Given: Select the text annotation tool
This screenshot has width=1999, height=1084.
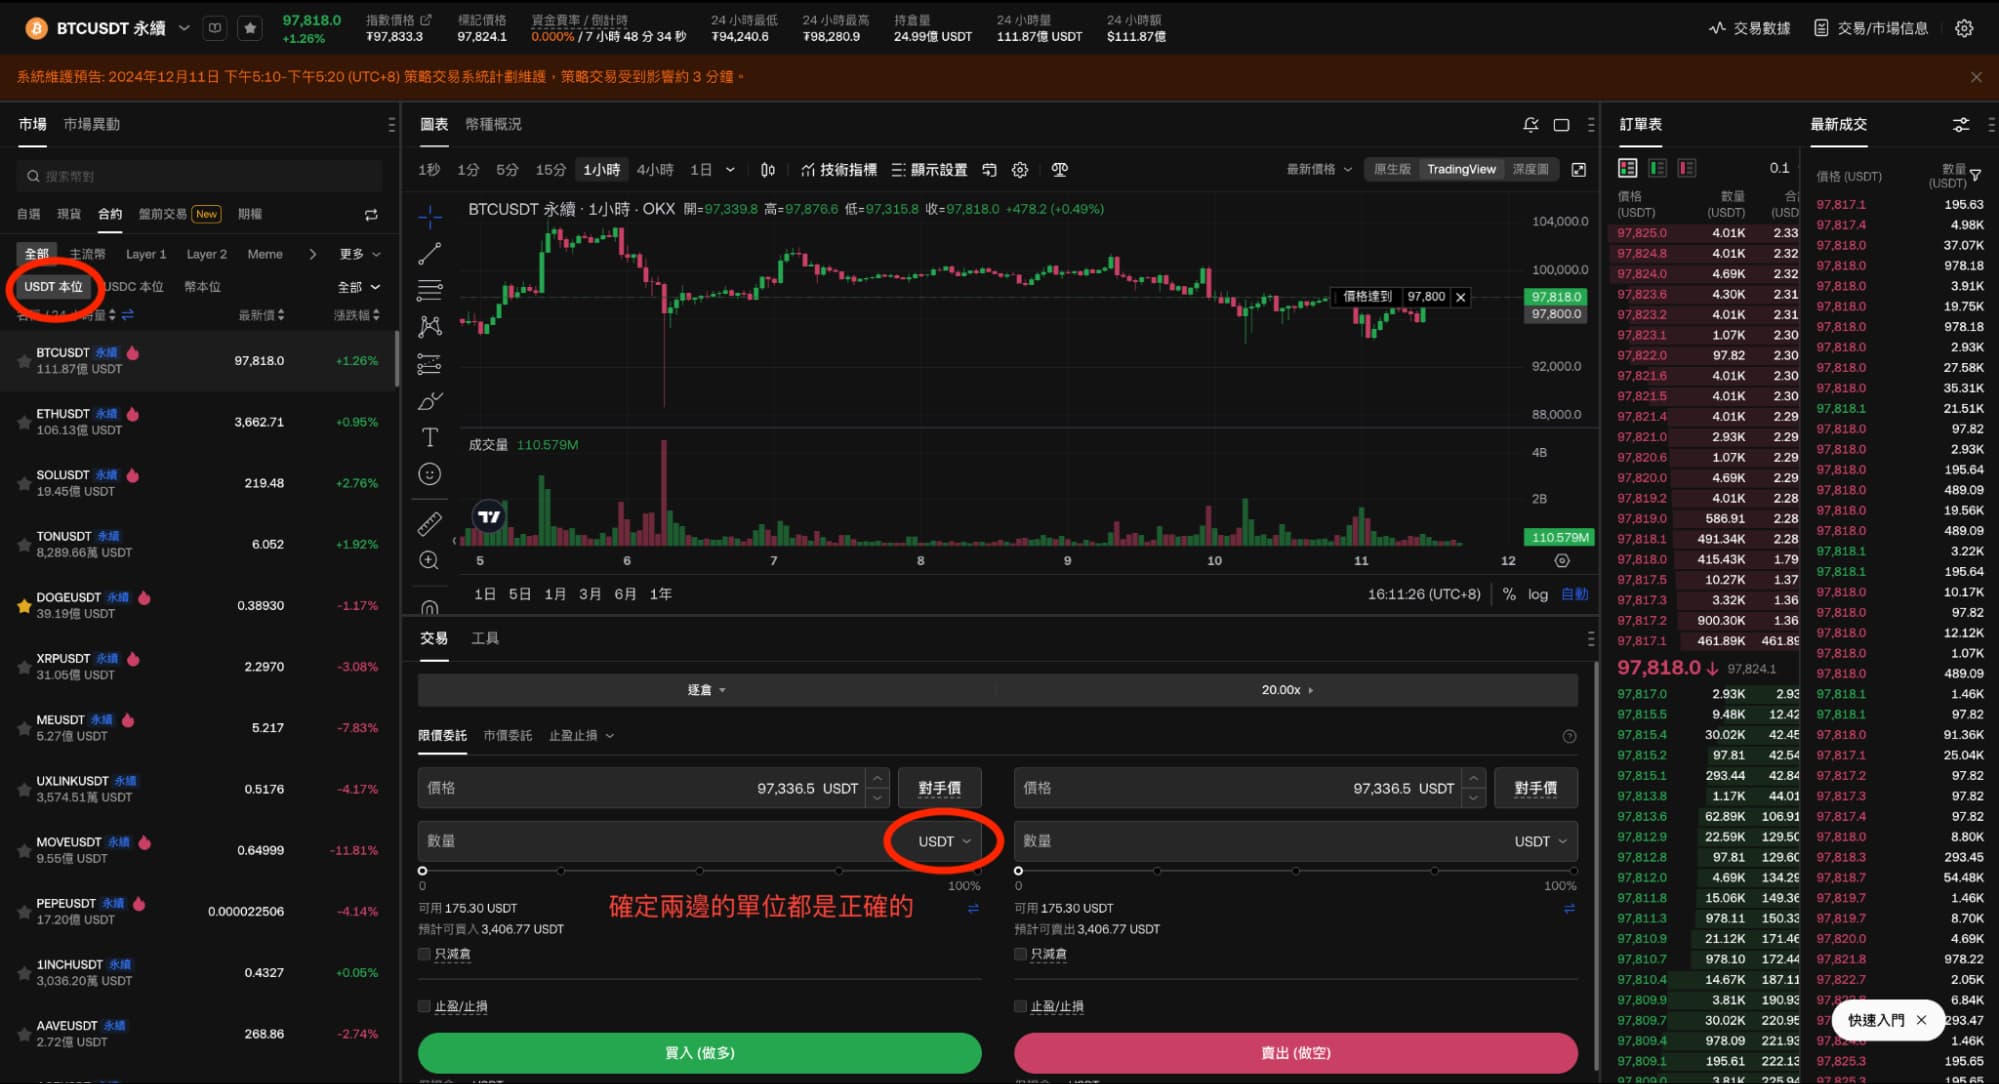Looking at the screenshot, I should click(430, 437).
